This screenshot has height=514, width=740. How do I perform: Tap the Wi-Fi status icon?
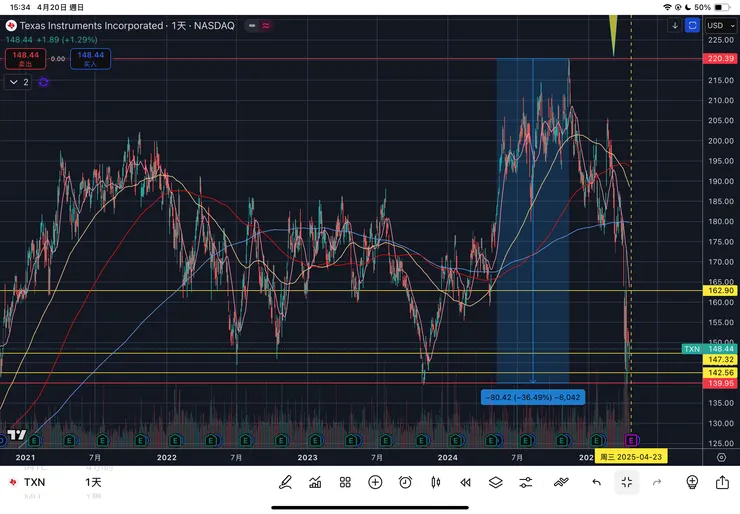667,7
